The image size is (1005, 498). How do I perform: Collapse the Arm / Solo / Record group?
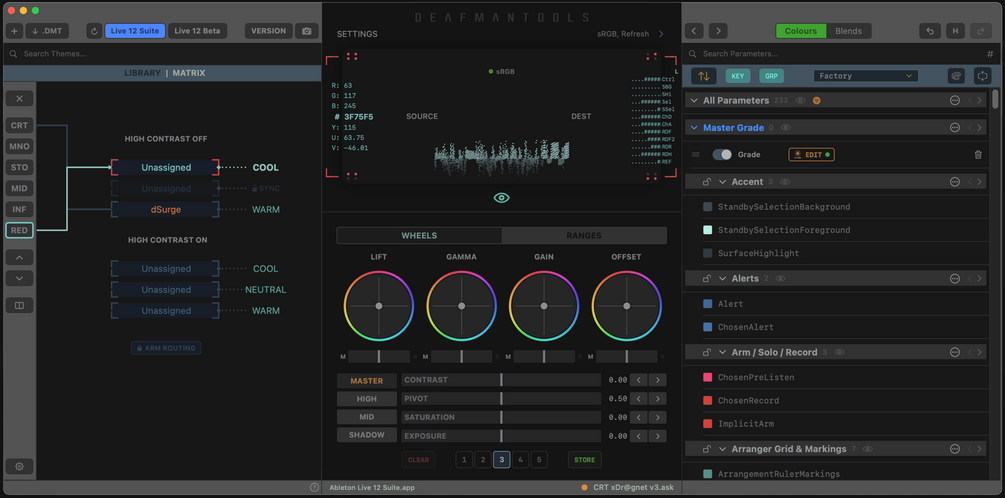tap(722, 353)
